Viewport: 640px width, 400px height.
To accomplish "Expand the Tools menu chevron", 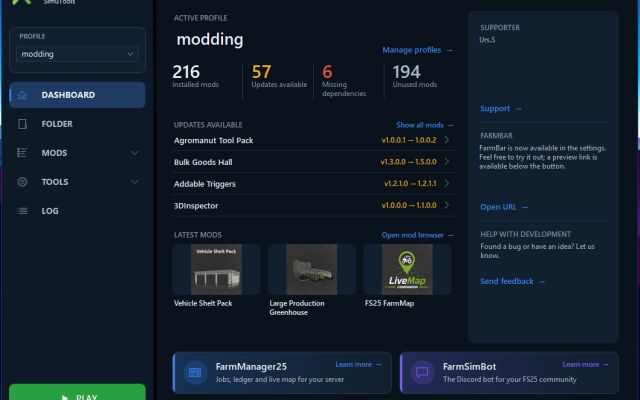I will tap(134, 182).
